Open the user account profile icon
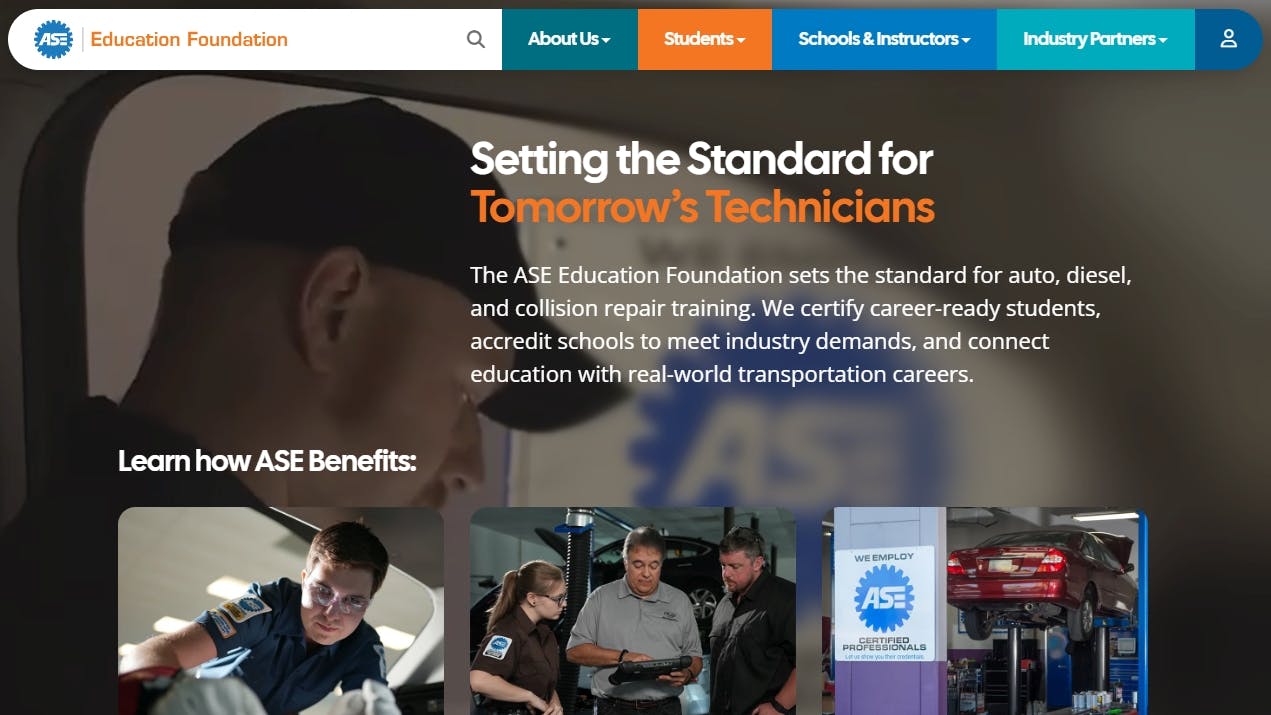Image resolution: width=1271 pixels, height=715 pixels. tap(1228, 39)
